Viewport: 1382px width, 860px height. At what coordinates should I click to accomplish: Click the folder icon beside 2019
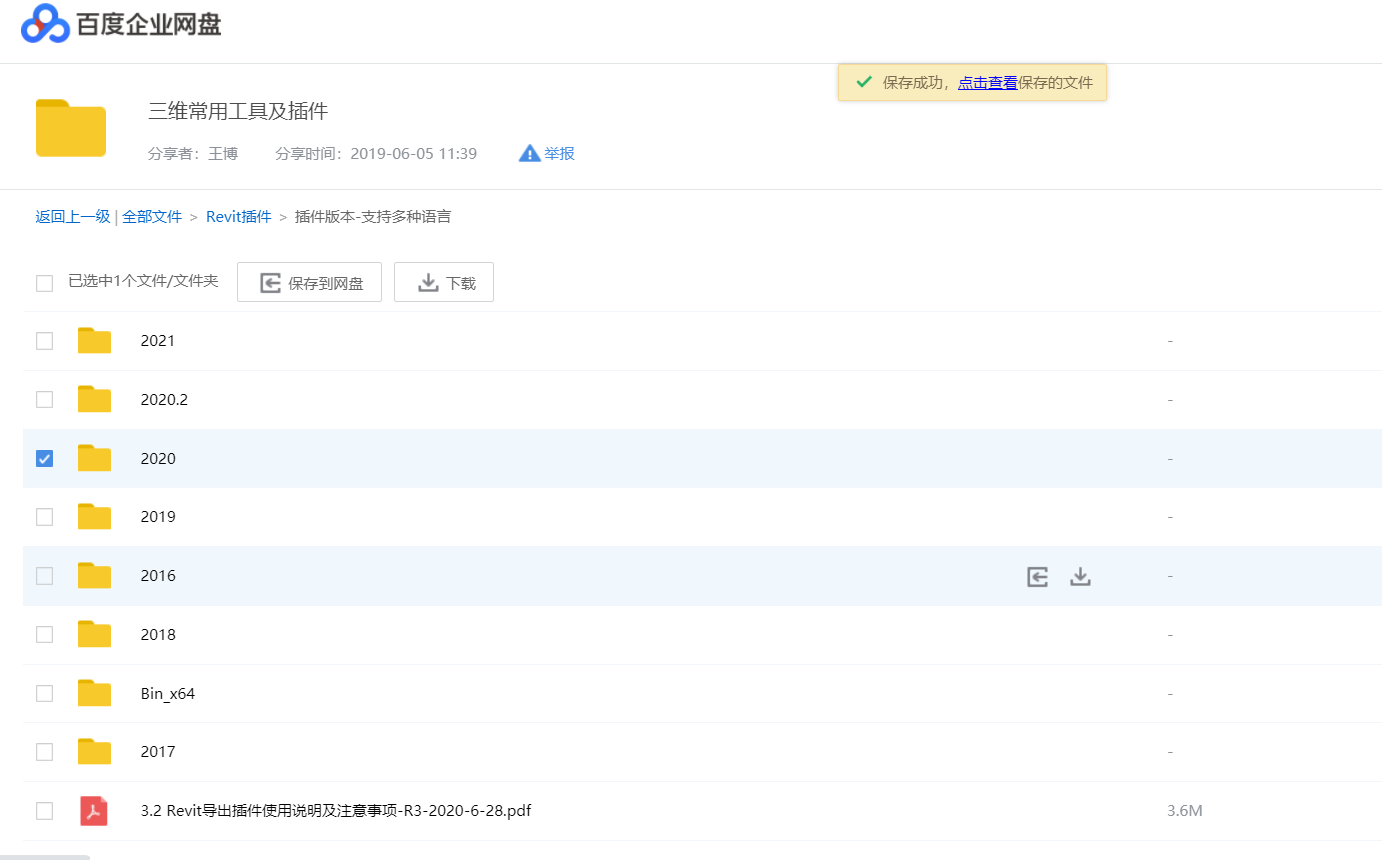point(94,517)
